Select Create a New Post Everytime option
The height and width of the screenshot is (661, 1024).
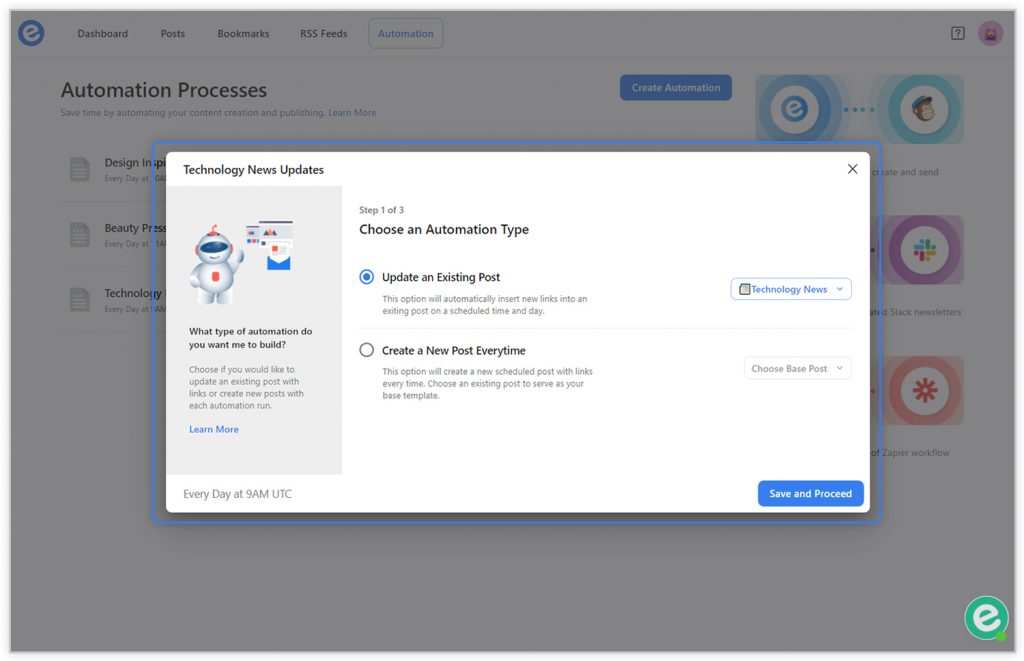click(367, 350)
